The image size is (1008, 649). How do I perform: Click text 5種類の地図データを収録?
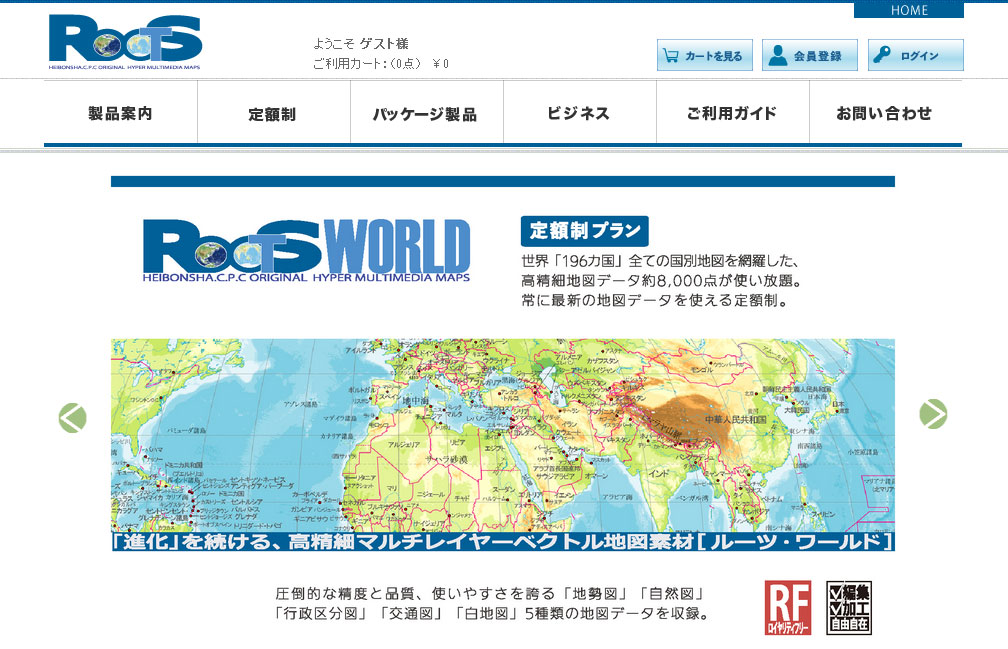tap(617, 613)
